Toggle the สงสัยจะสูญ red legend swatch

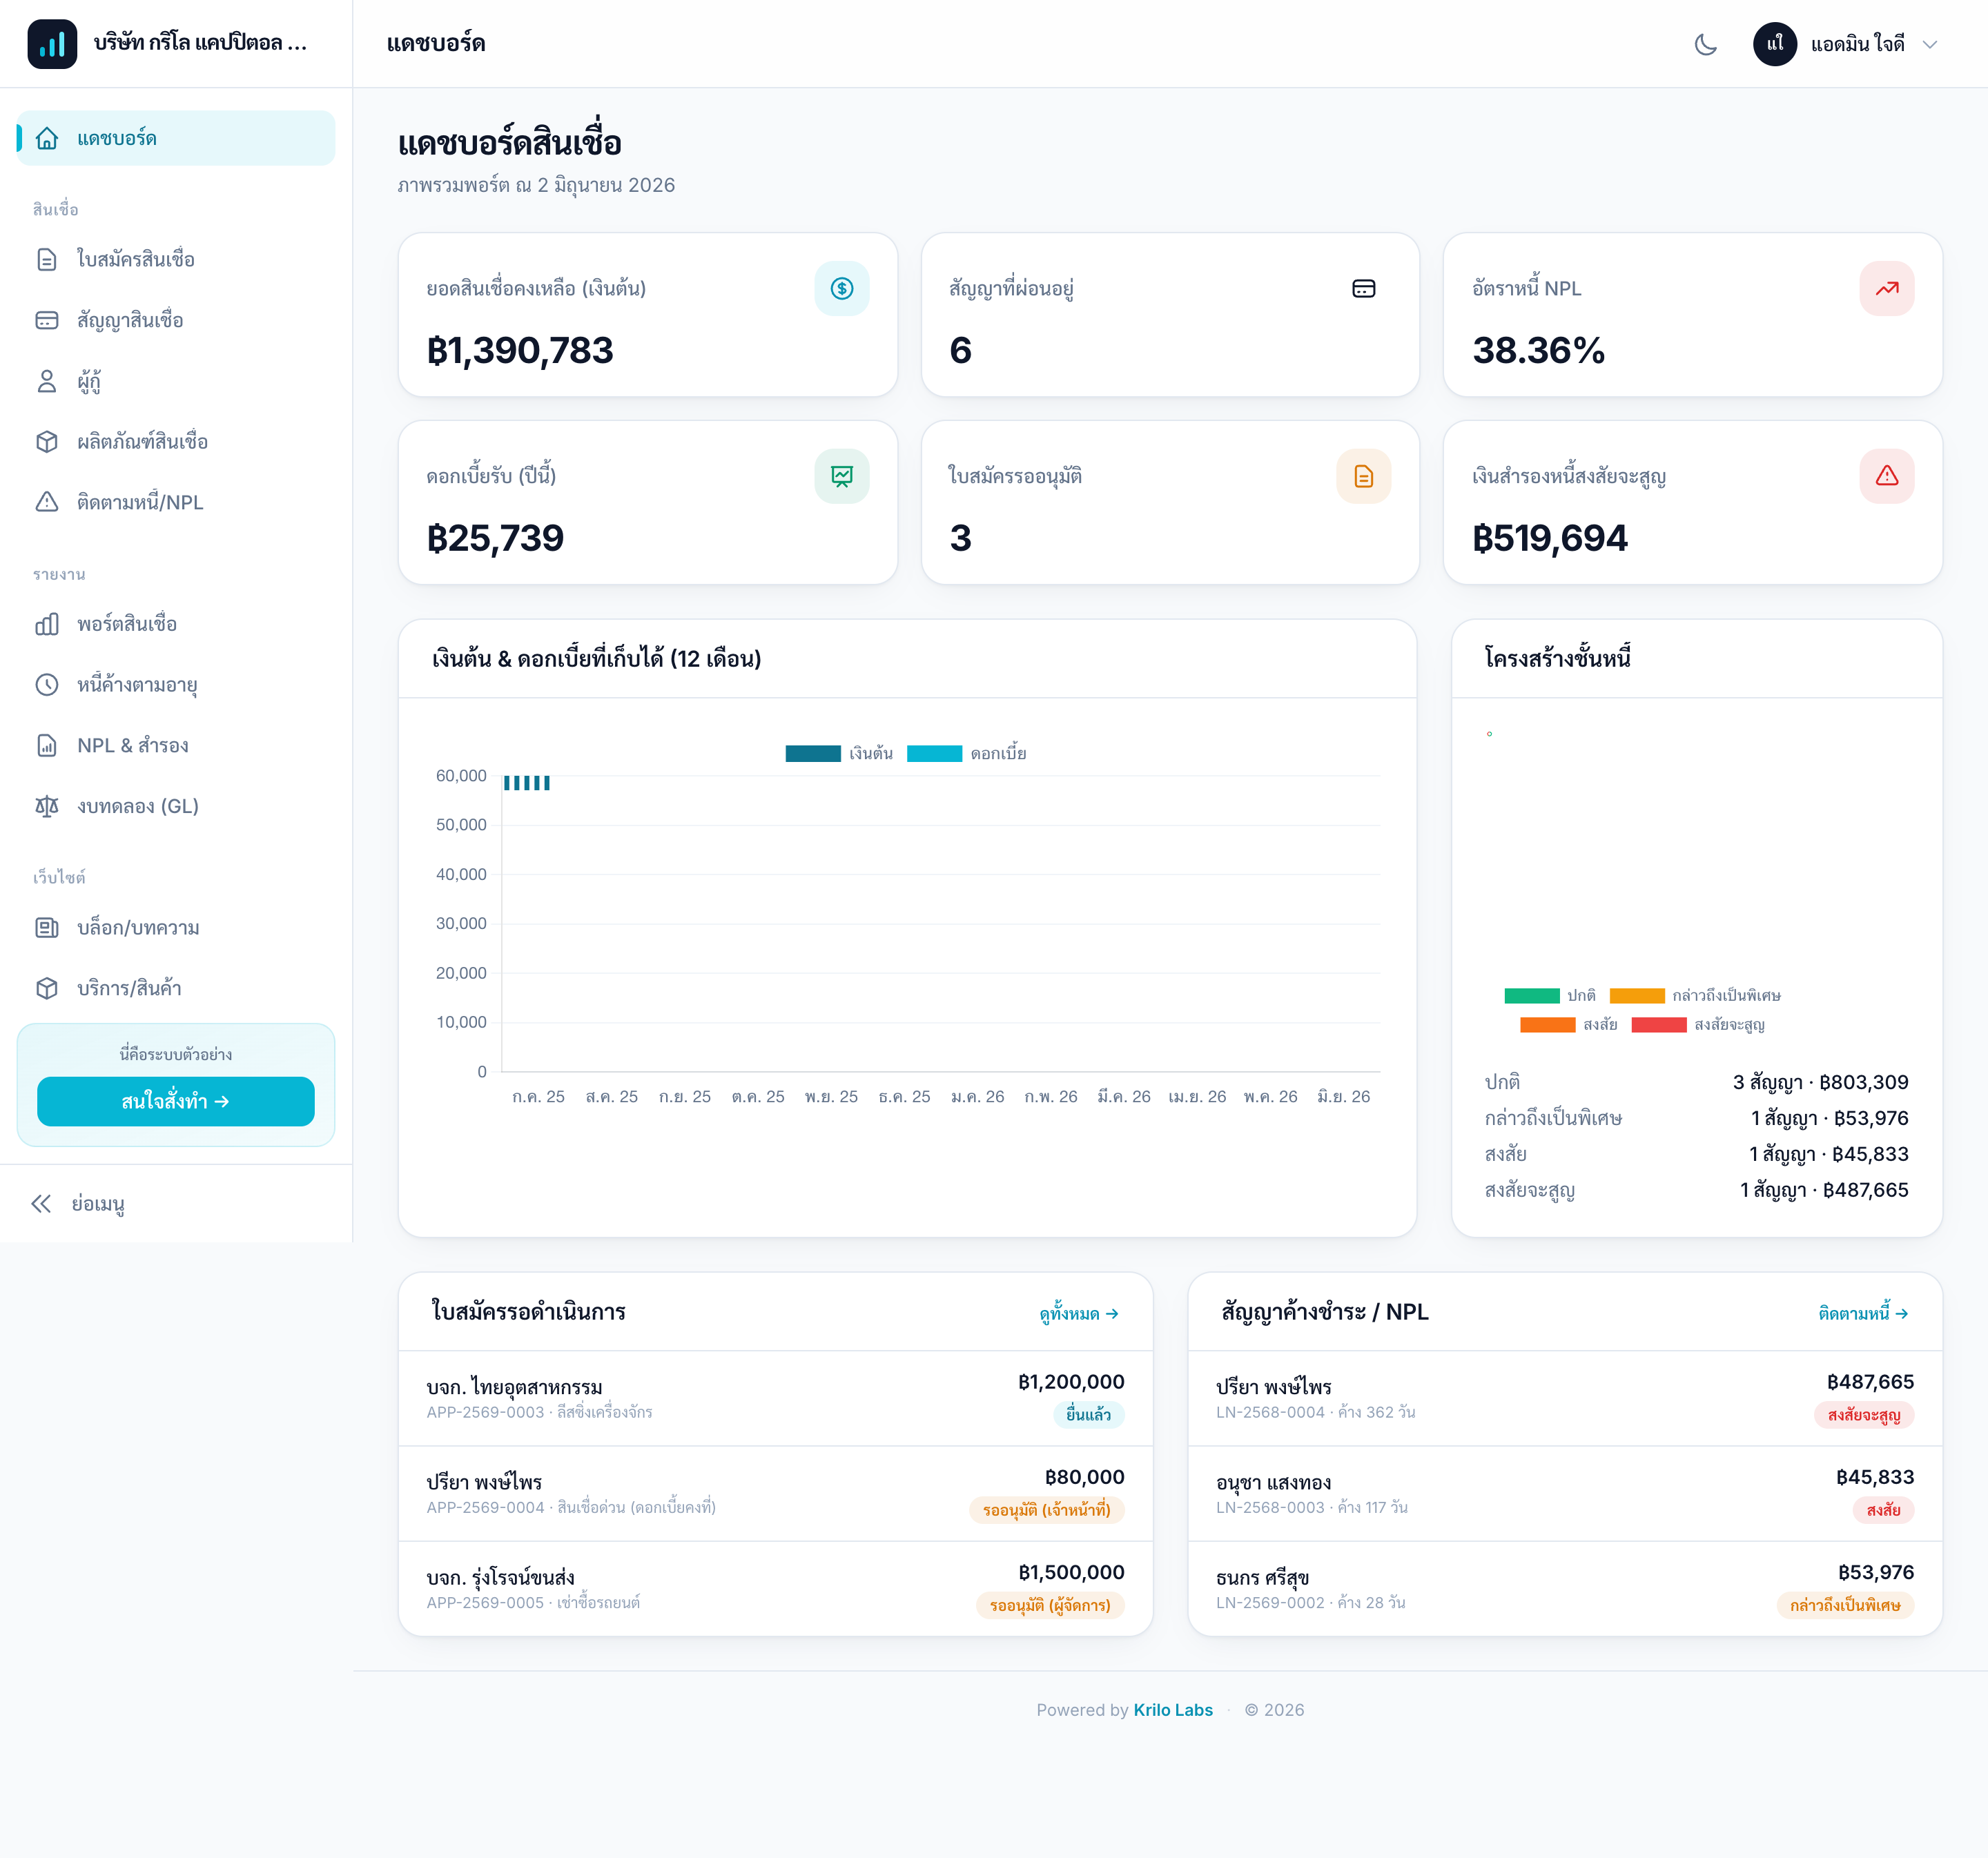(x=1659, y=1024)
